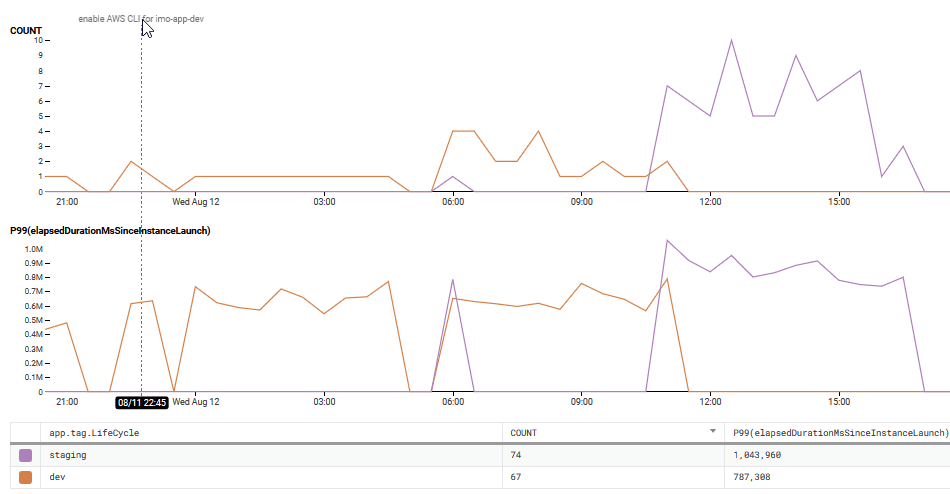
Task: Click the 12:00 label on the COUNT chart axis
Action: 711,202
